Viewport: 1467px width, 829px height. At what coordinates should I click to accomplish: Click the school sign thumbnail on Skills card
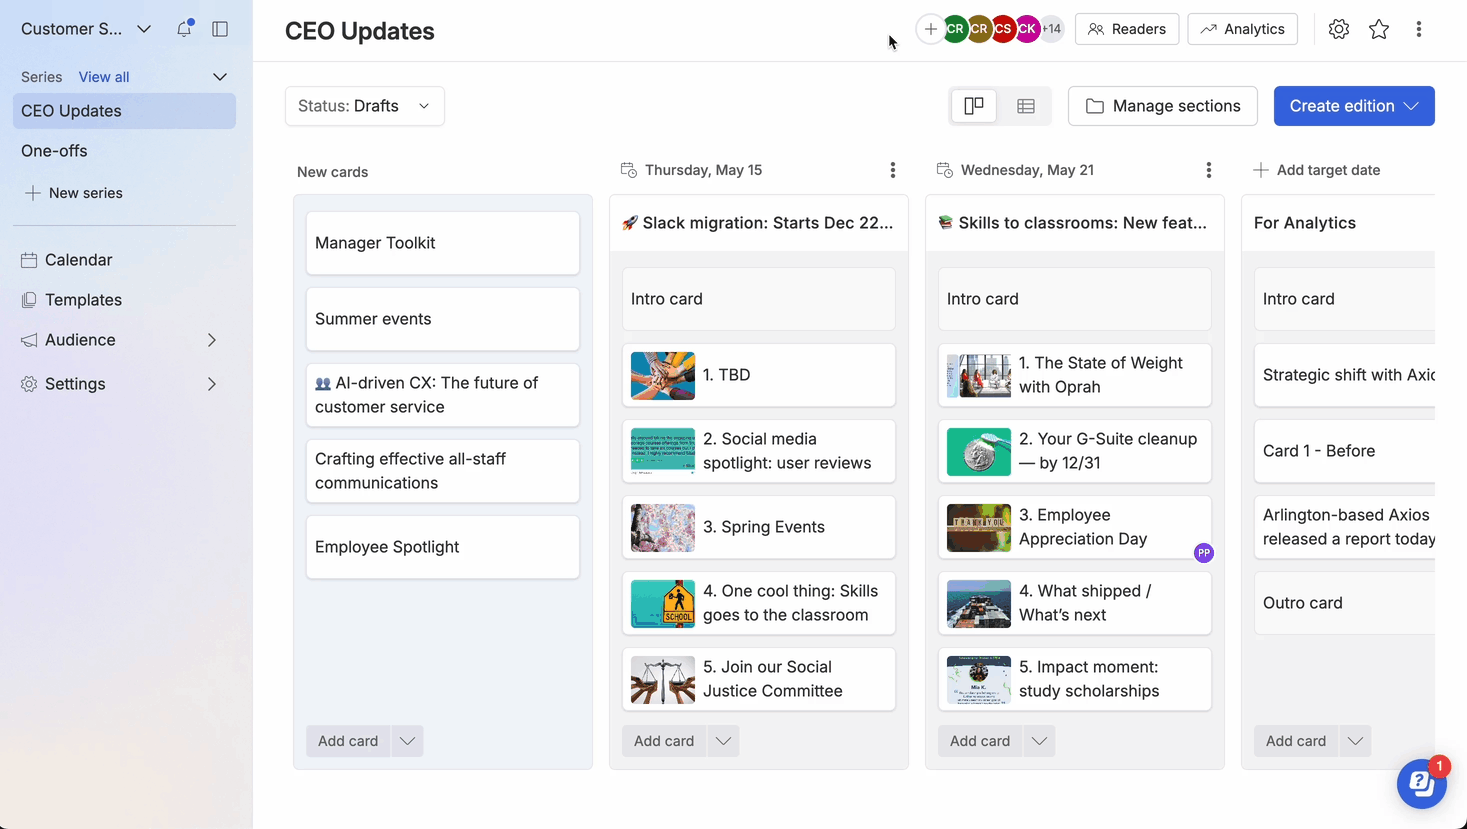click(x=663, y=603)
